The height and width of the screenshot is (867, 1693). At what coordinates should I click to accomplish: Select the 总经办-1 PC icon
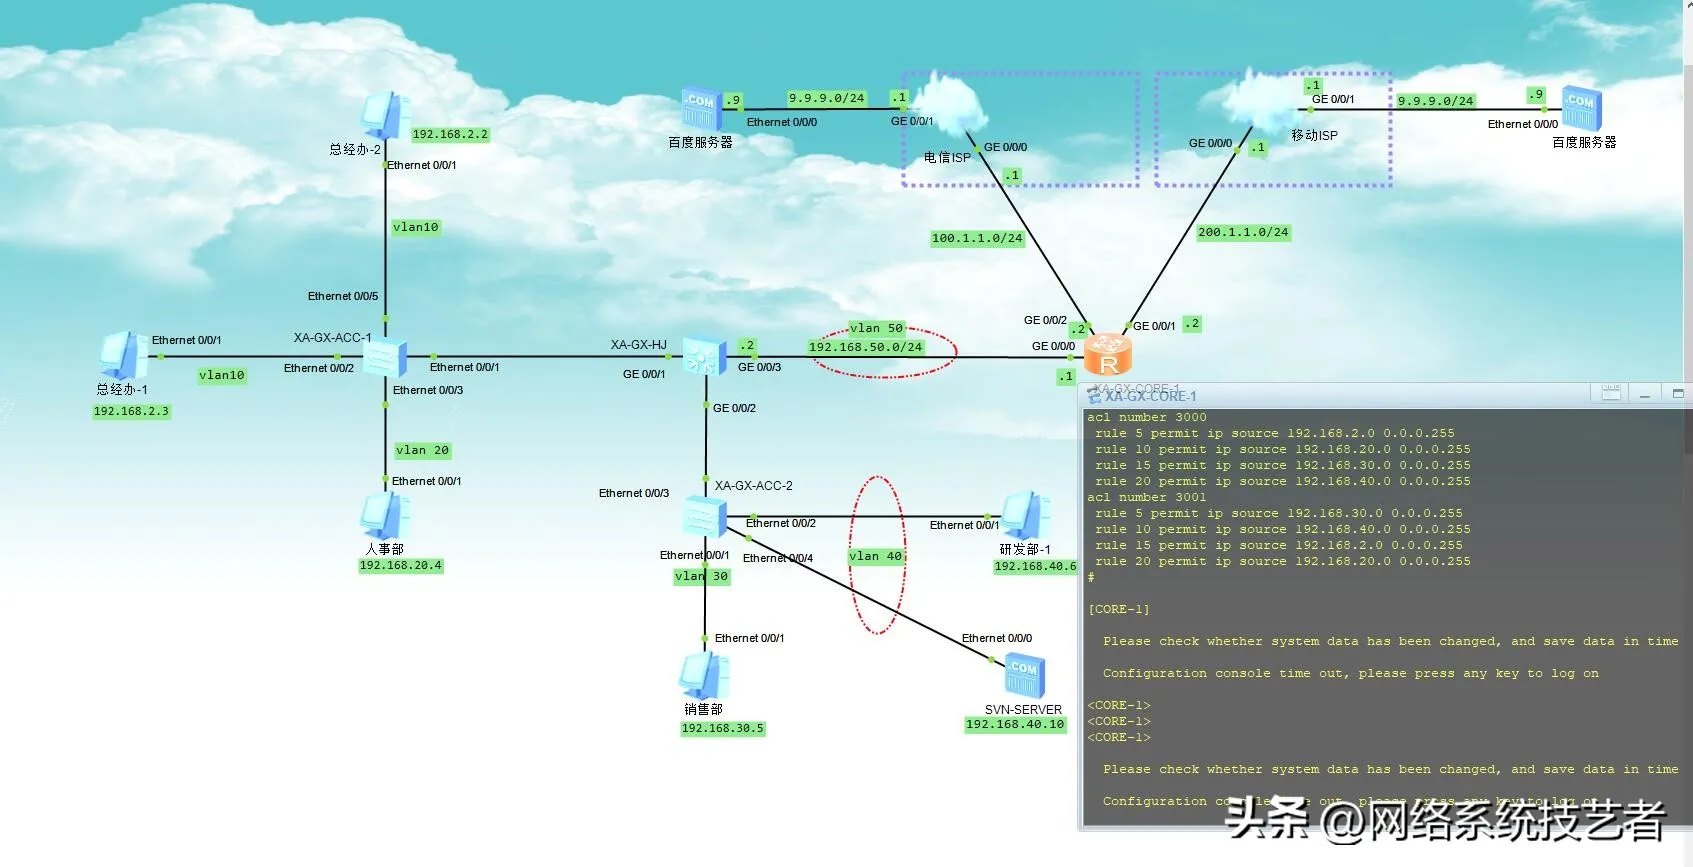[123, 356]
